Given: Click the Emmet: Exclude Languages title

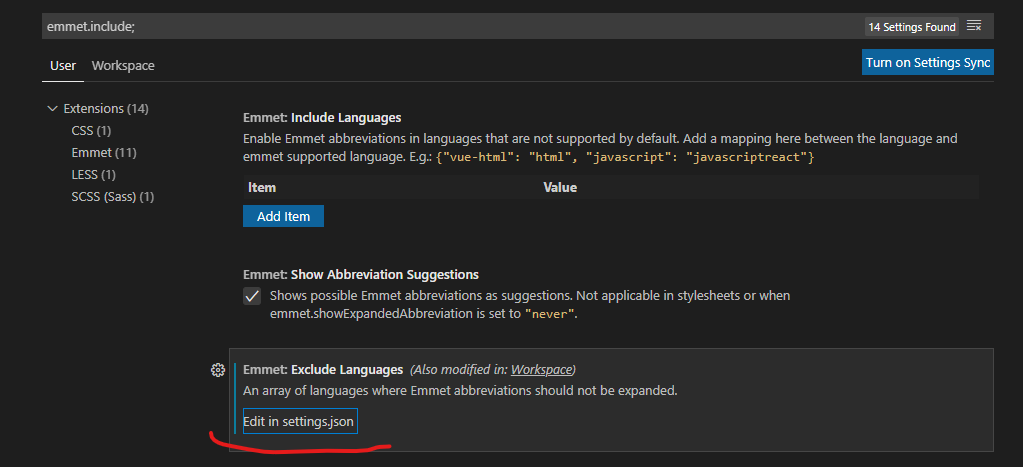Looking at the screenshot, I should [x=323, y=370].
